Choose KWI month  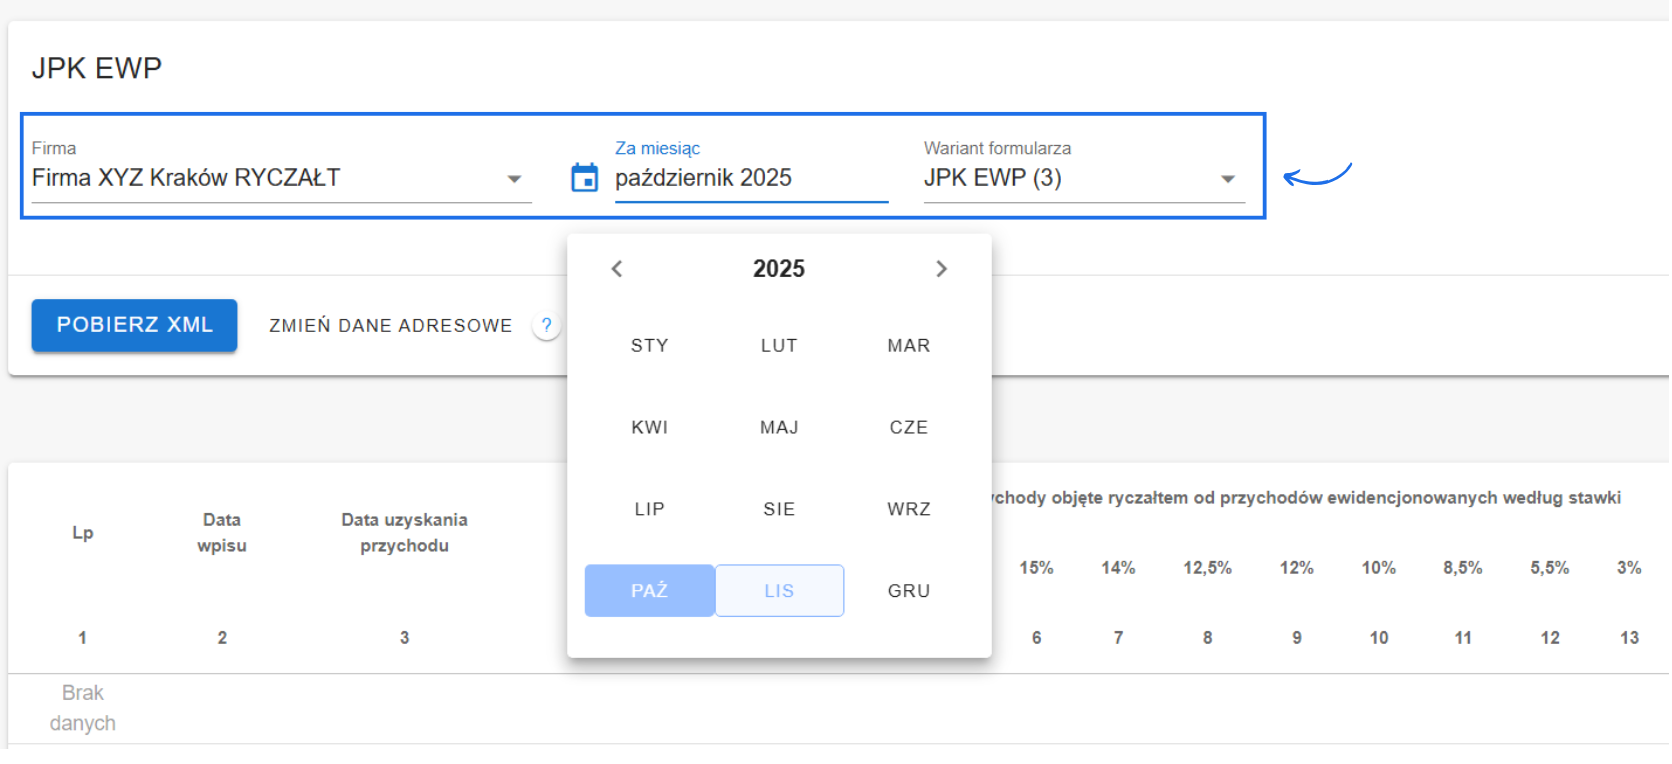[x=649, y=428]
